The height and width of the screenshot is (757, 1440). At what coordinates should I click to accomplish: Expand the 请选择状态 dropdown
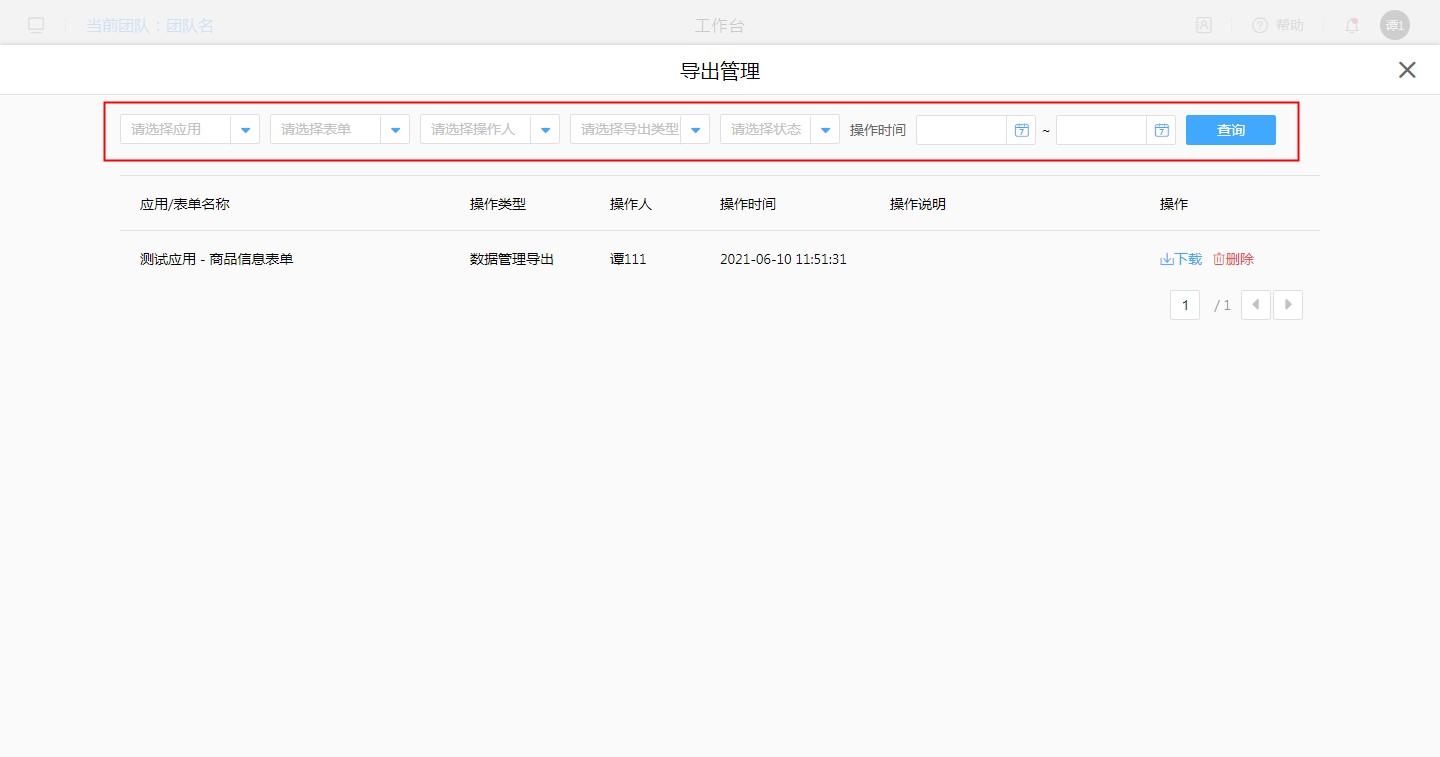pyautogui.click(x=825, y=130)
